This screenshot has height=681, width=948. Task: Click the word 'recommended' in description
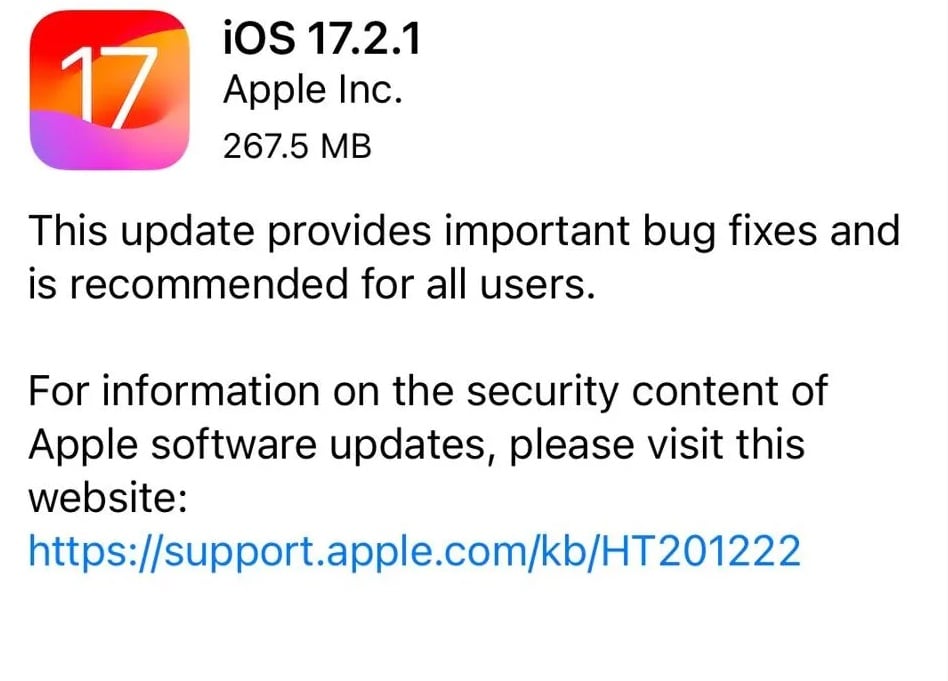(209, 284)
